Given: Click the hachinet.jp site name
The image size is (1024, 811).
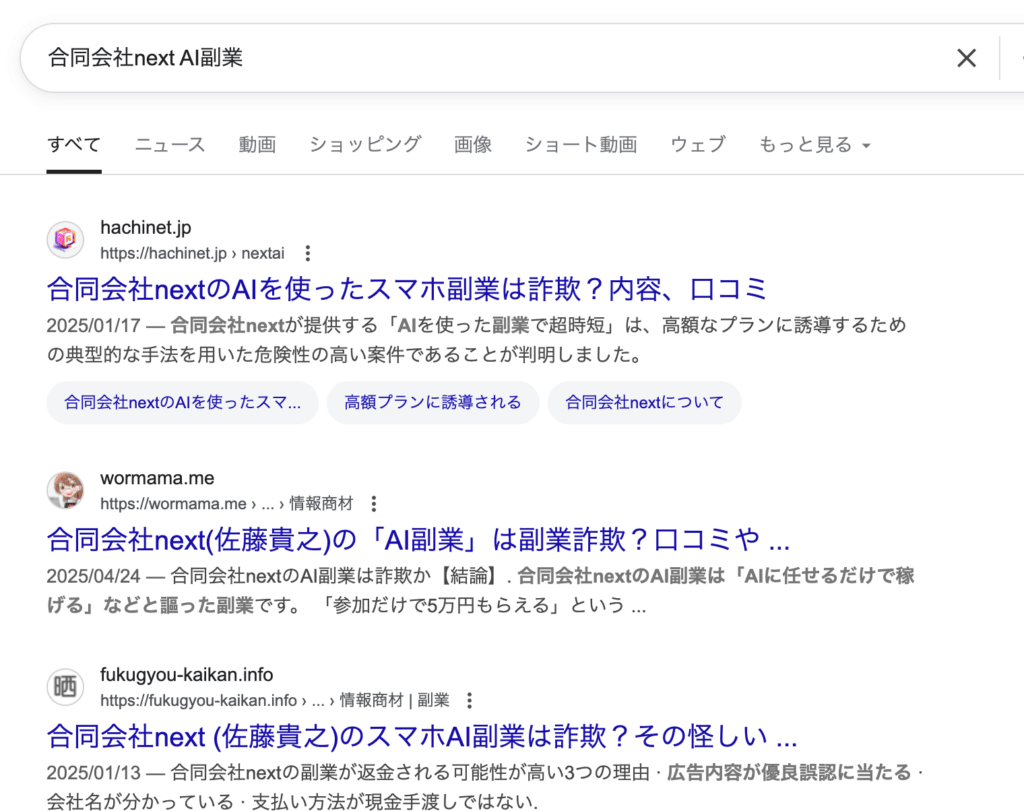Looking at the screenshot, I should click(146, 227).
